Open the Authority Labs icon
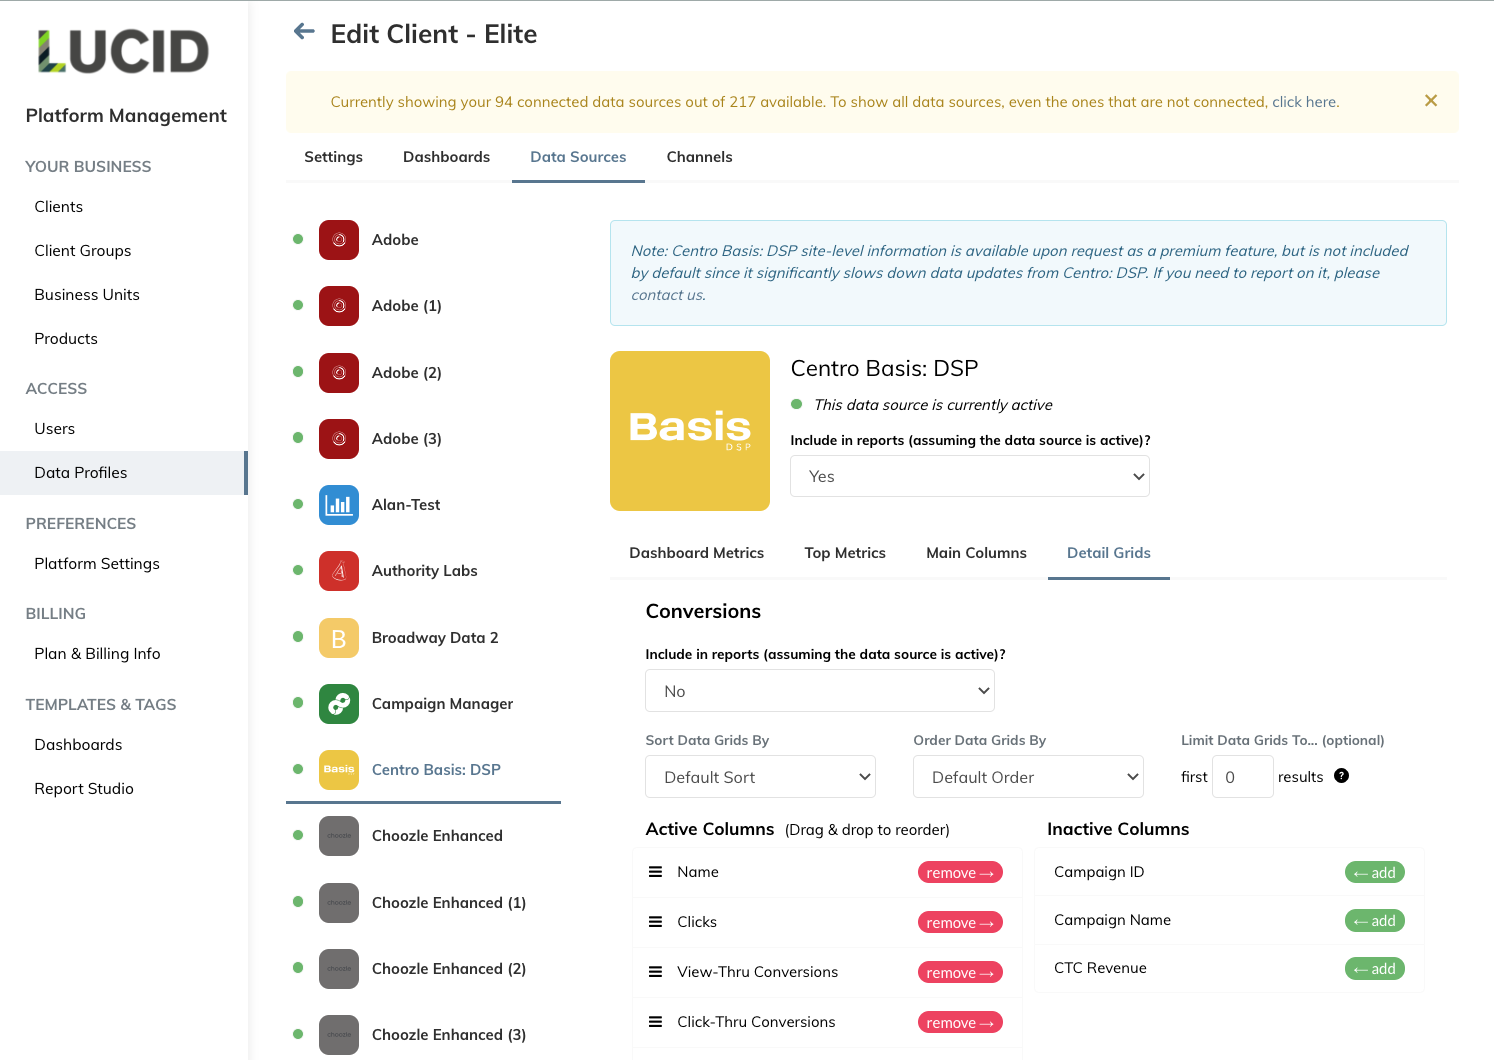The width and height of the screenshot is (1494, 1060). pos(339,571)
